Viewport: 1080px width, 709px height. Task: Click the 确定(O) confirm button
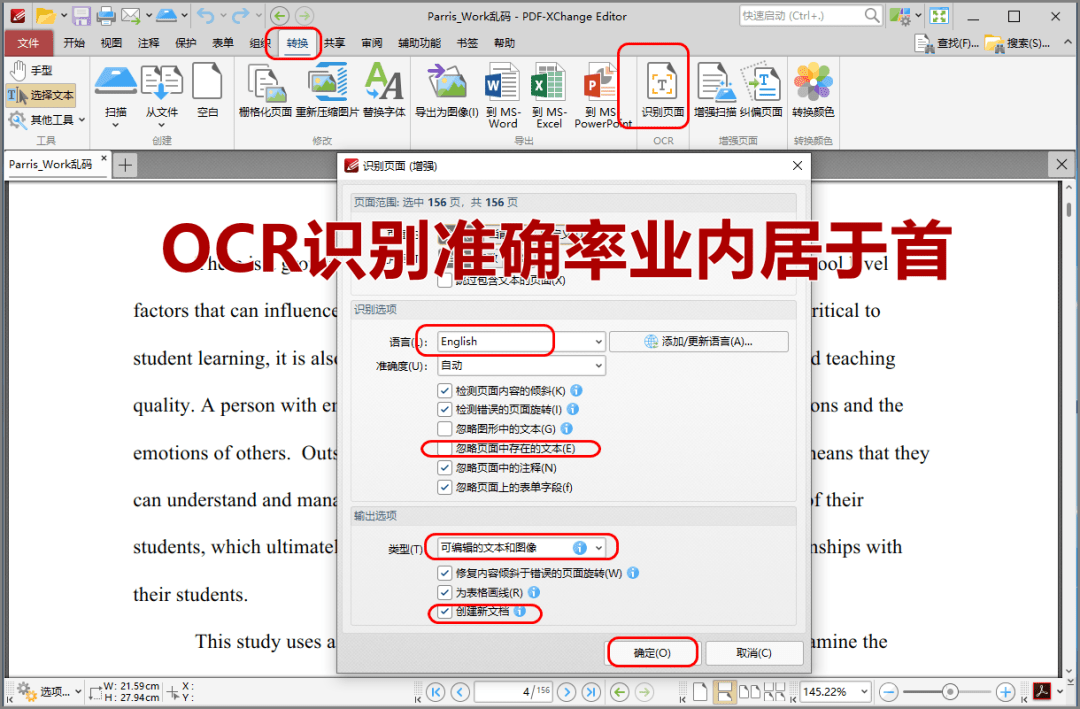[652, 652]
